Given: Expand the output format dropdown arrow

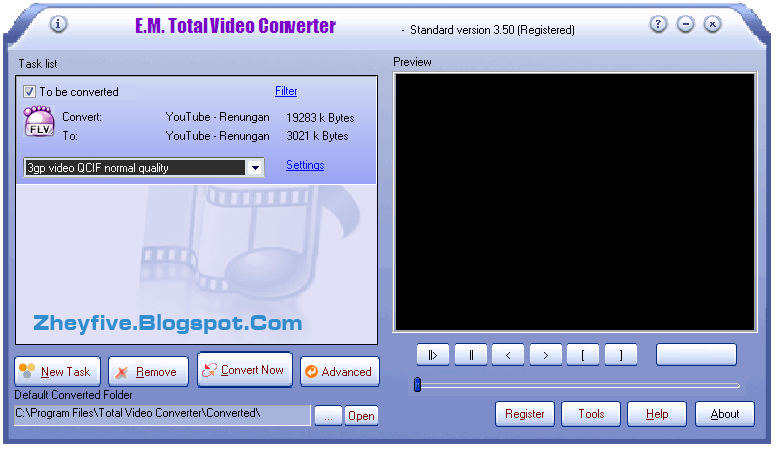Looking at the screenshot, I should click(x=255, y=168).
